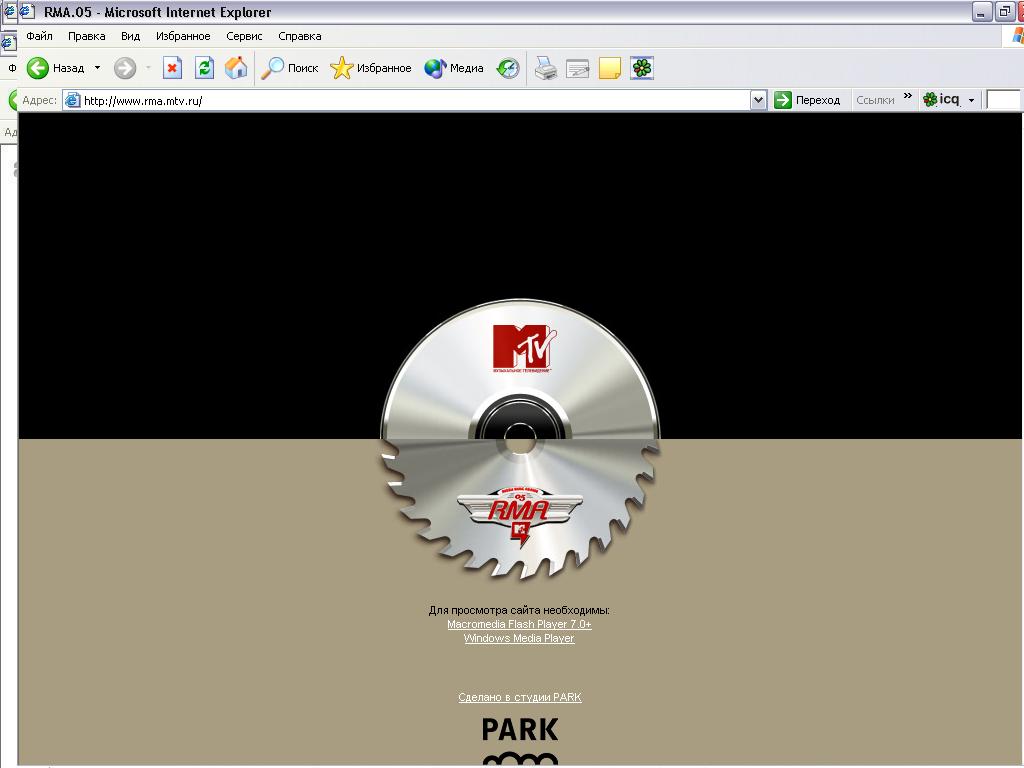Expand the address bar dropdown arrow
The image size is (1024, 768).
pyautogui.click(x=758, y=101)
